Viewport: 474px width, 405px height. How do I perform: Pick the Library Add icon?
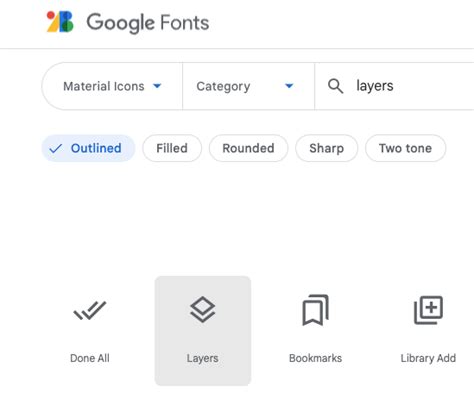(x=428, y=310)
